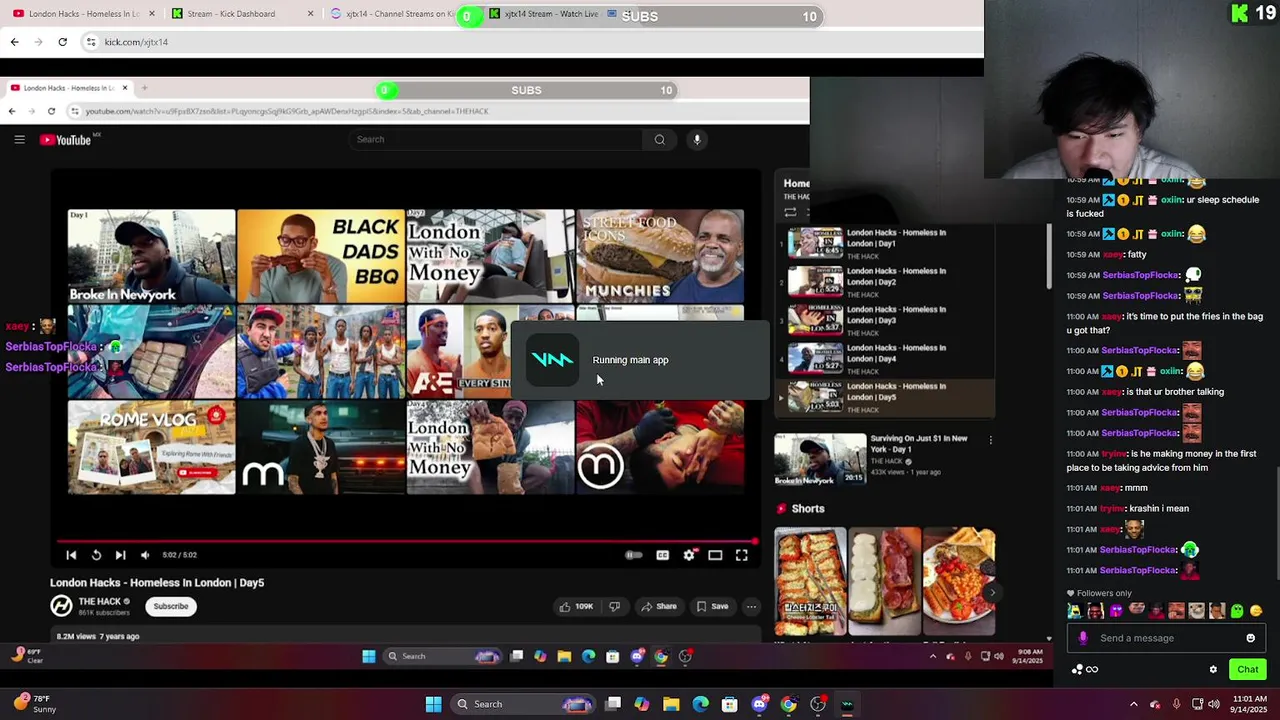The width and height of the screenshot is (1280, 720).
Task: Open the 78°F Sunny weather widget
Action: pyautogui.click(x=36, y=704)
